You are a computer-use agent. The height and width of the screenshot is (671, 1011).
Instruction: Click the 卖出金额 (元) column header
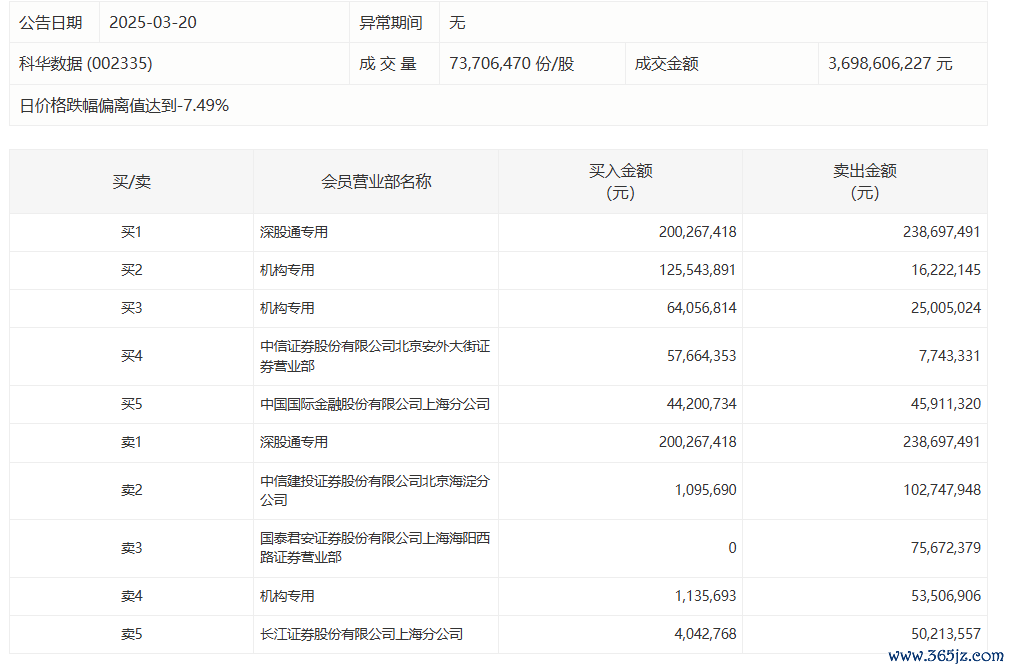click(x=864, y=182)
